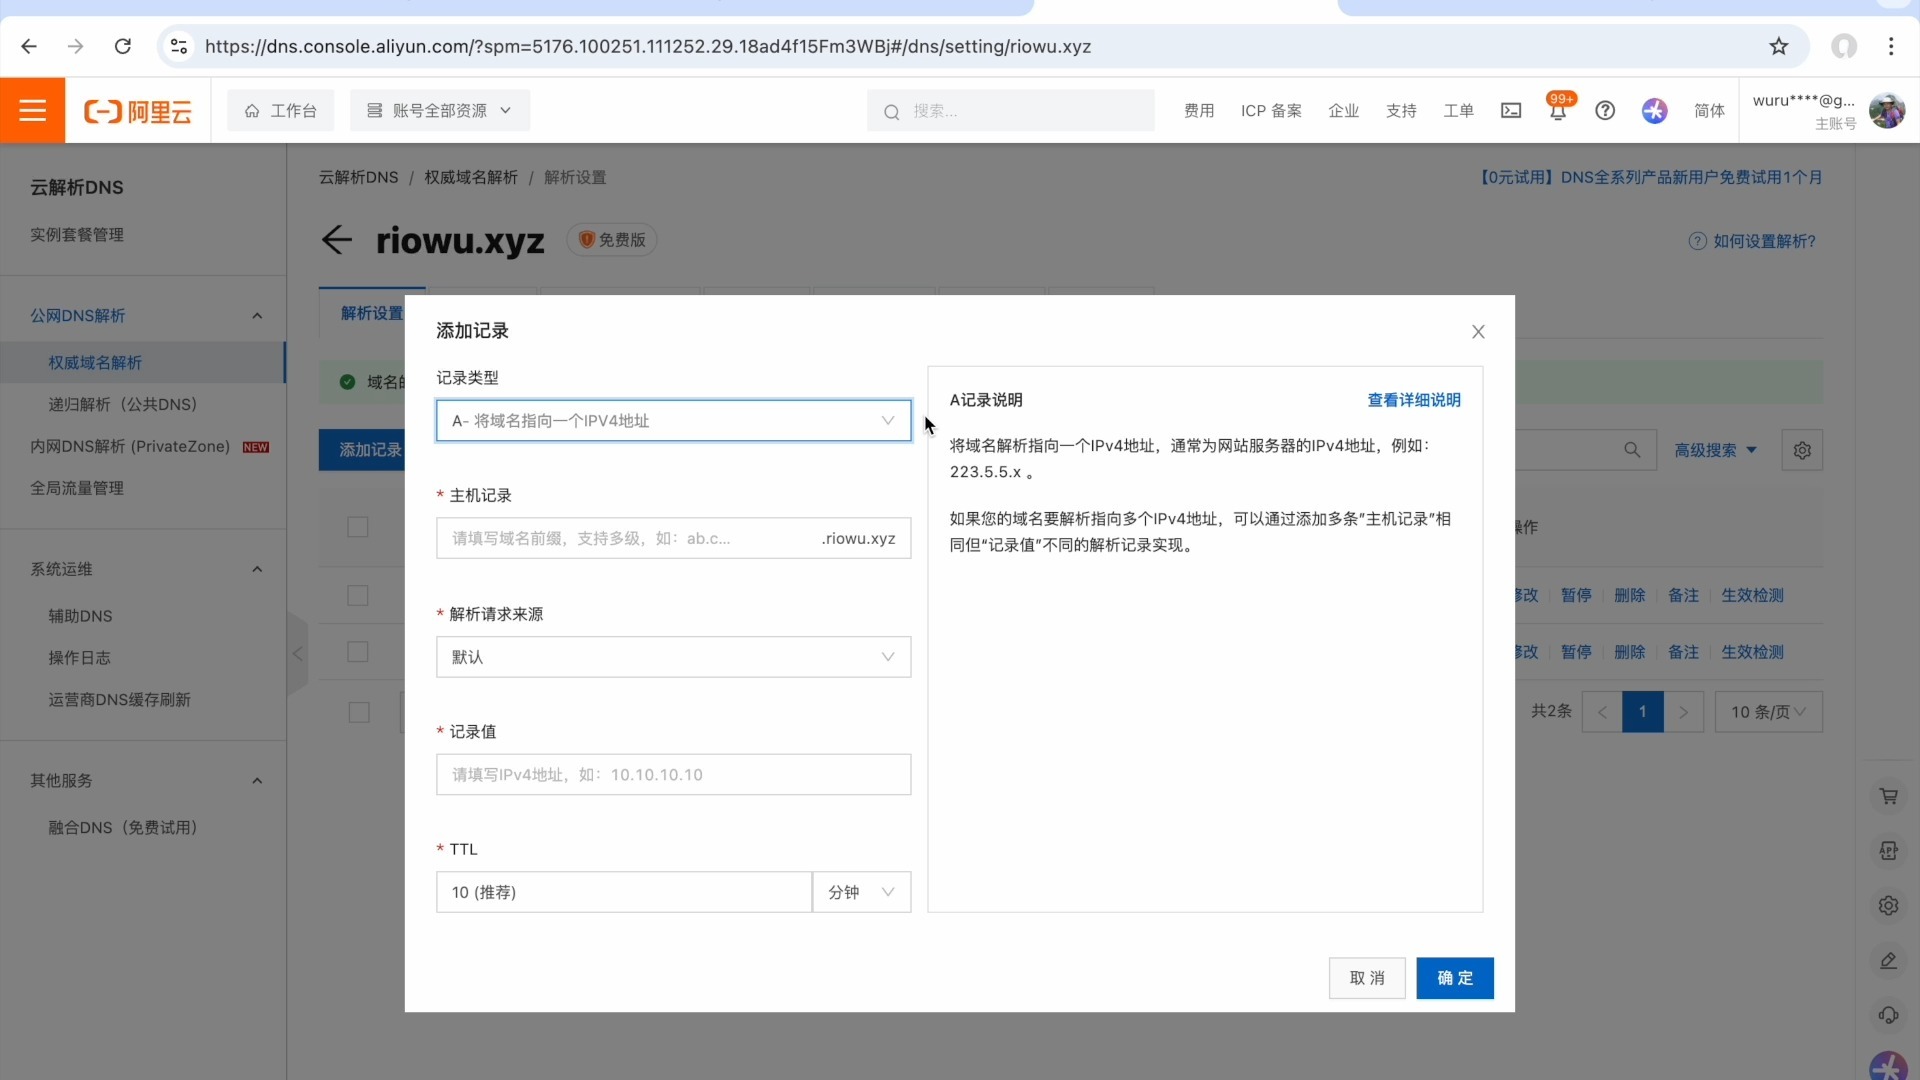Screen dimensions: 1920x1080
Task: Open the 10 条/页 page size dropdown
Action: pos(1768,712)
